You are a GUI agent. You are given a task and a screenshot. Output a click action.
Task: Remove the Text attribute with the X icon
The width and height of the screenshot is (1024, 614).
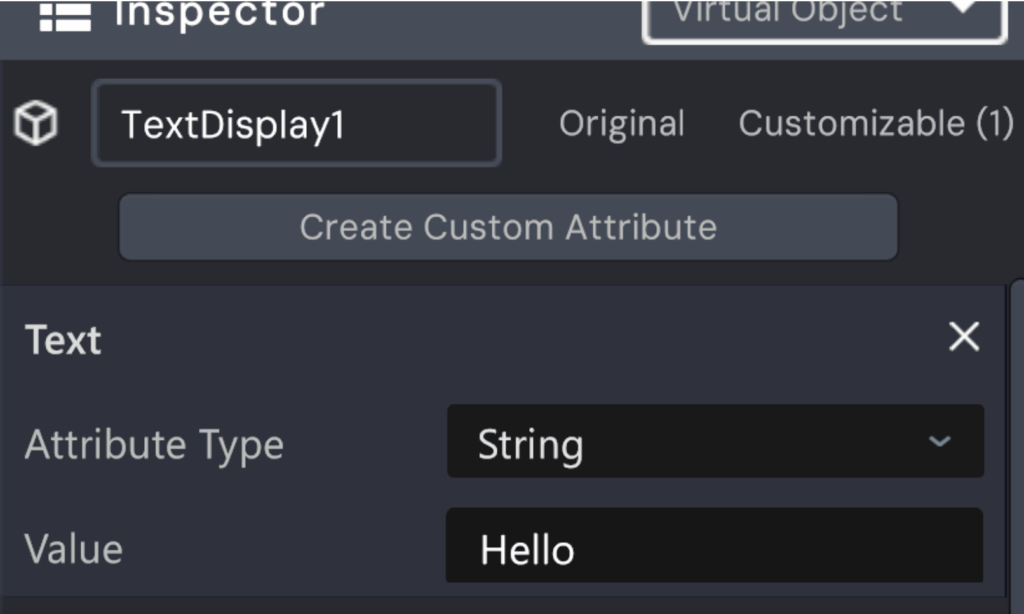(x=964, y=336)
